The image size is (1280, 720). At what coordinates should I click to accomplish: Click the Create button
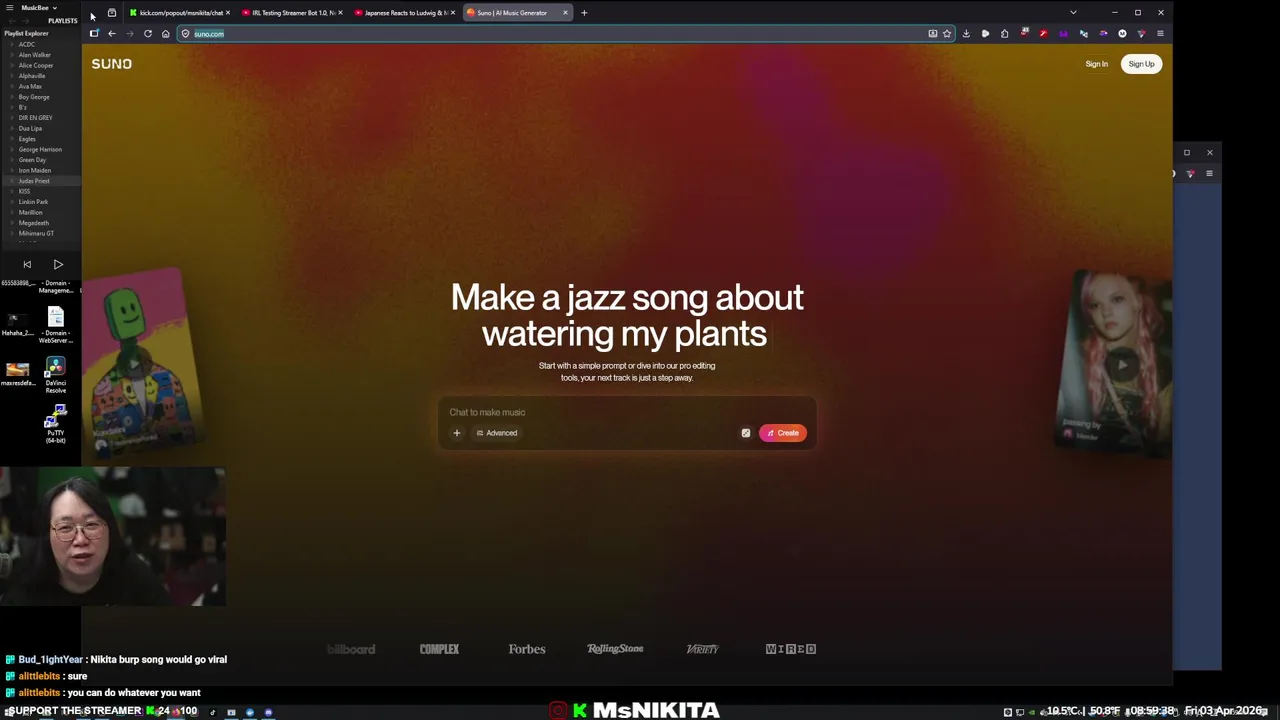[x=782, y=433]
